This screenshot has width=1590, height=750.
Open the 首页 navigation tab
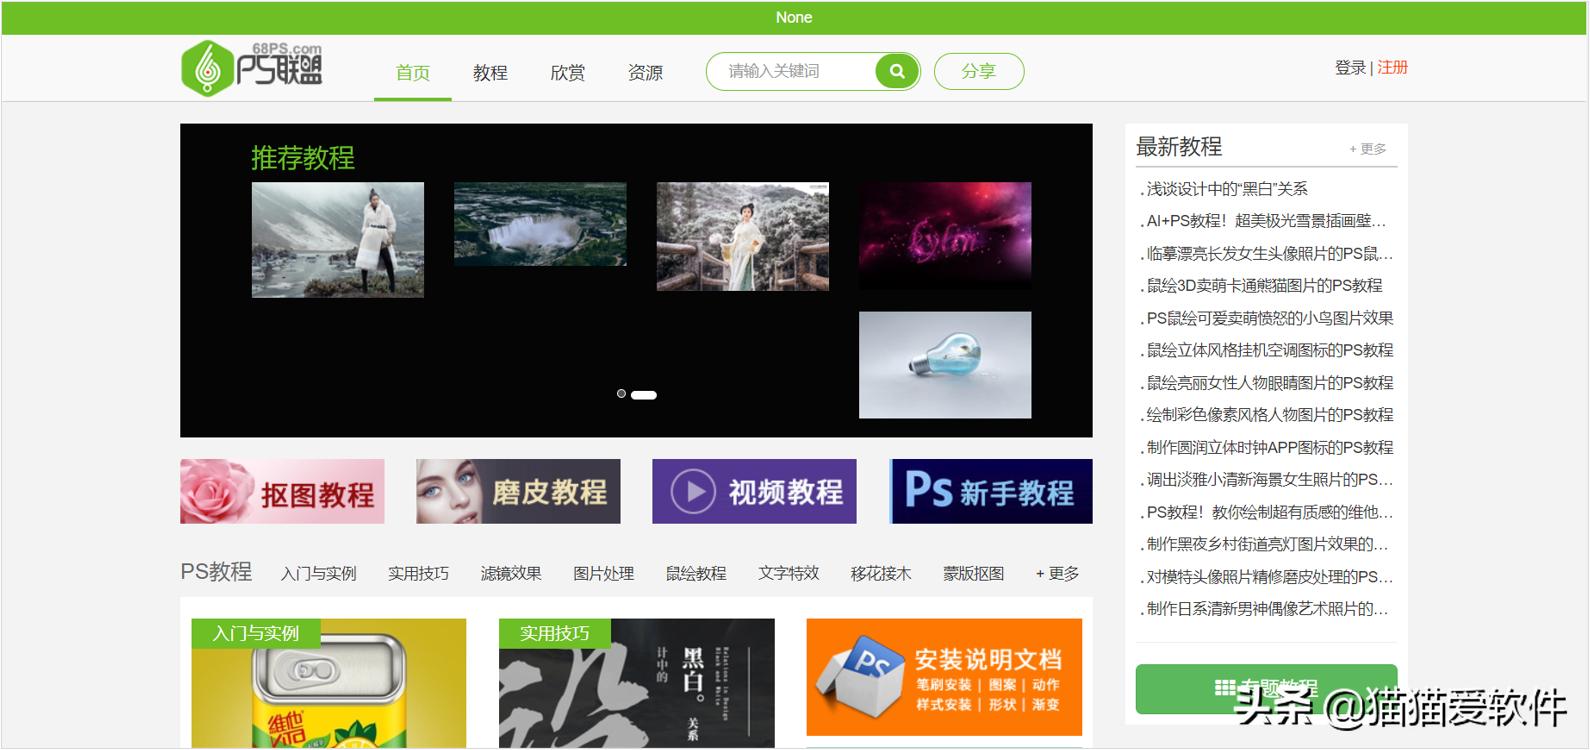413,73
